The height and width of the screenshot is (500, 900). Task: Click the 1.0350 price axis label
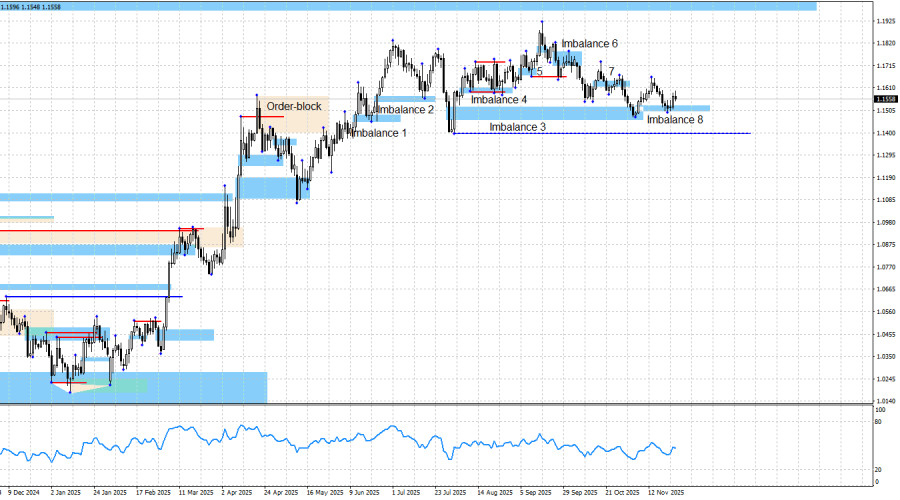(x=886, y=356)
